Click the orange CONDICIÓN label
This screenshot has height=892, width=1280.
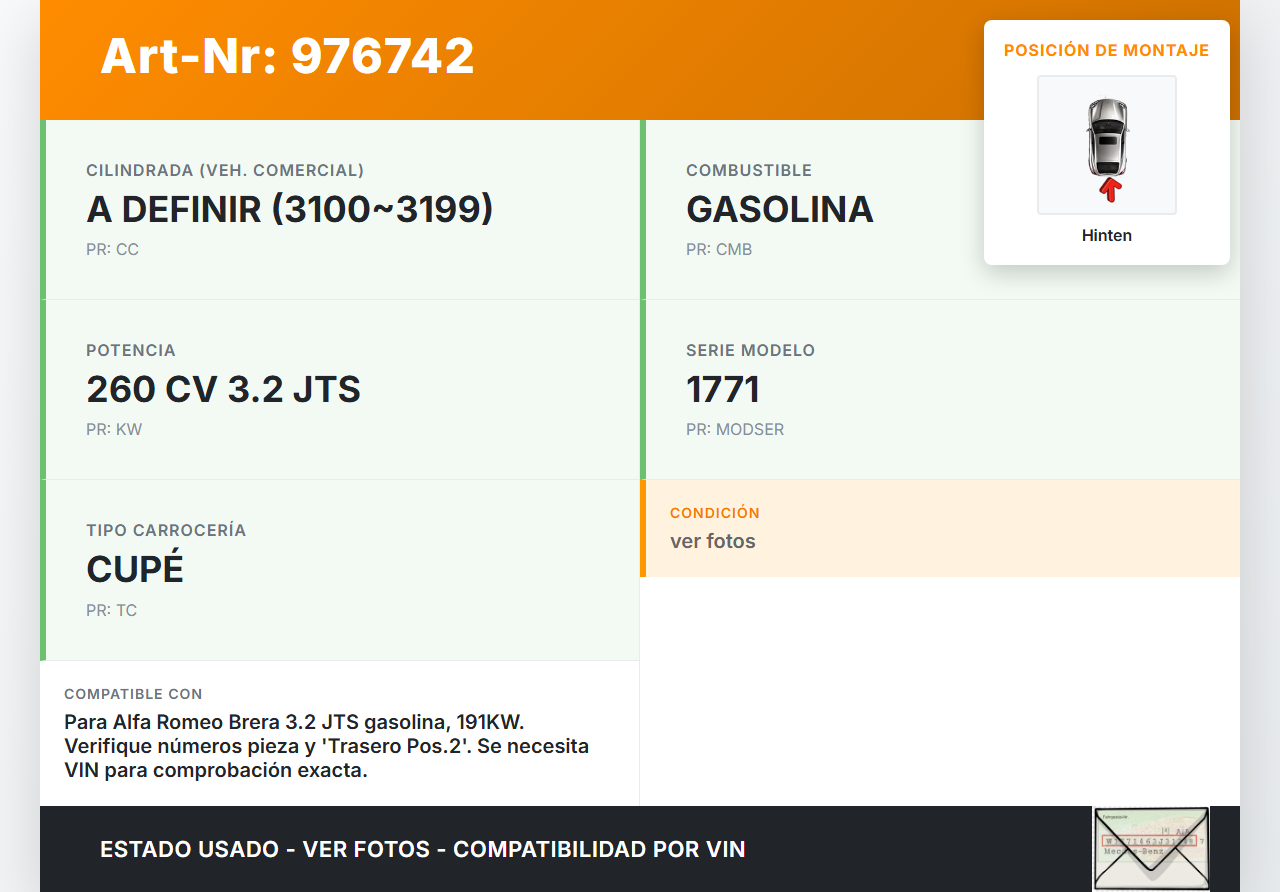click(x=714, y=513)
